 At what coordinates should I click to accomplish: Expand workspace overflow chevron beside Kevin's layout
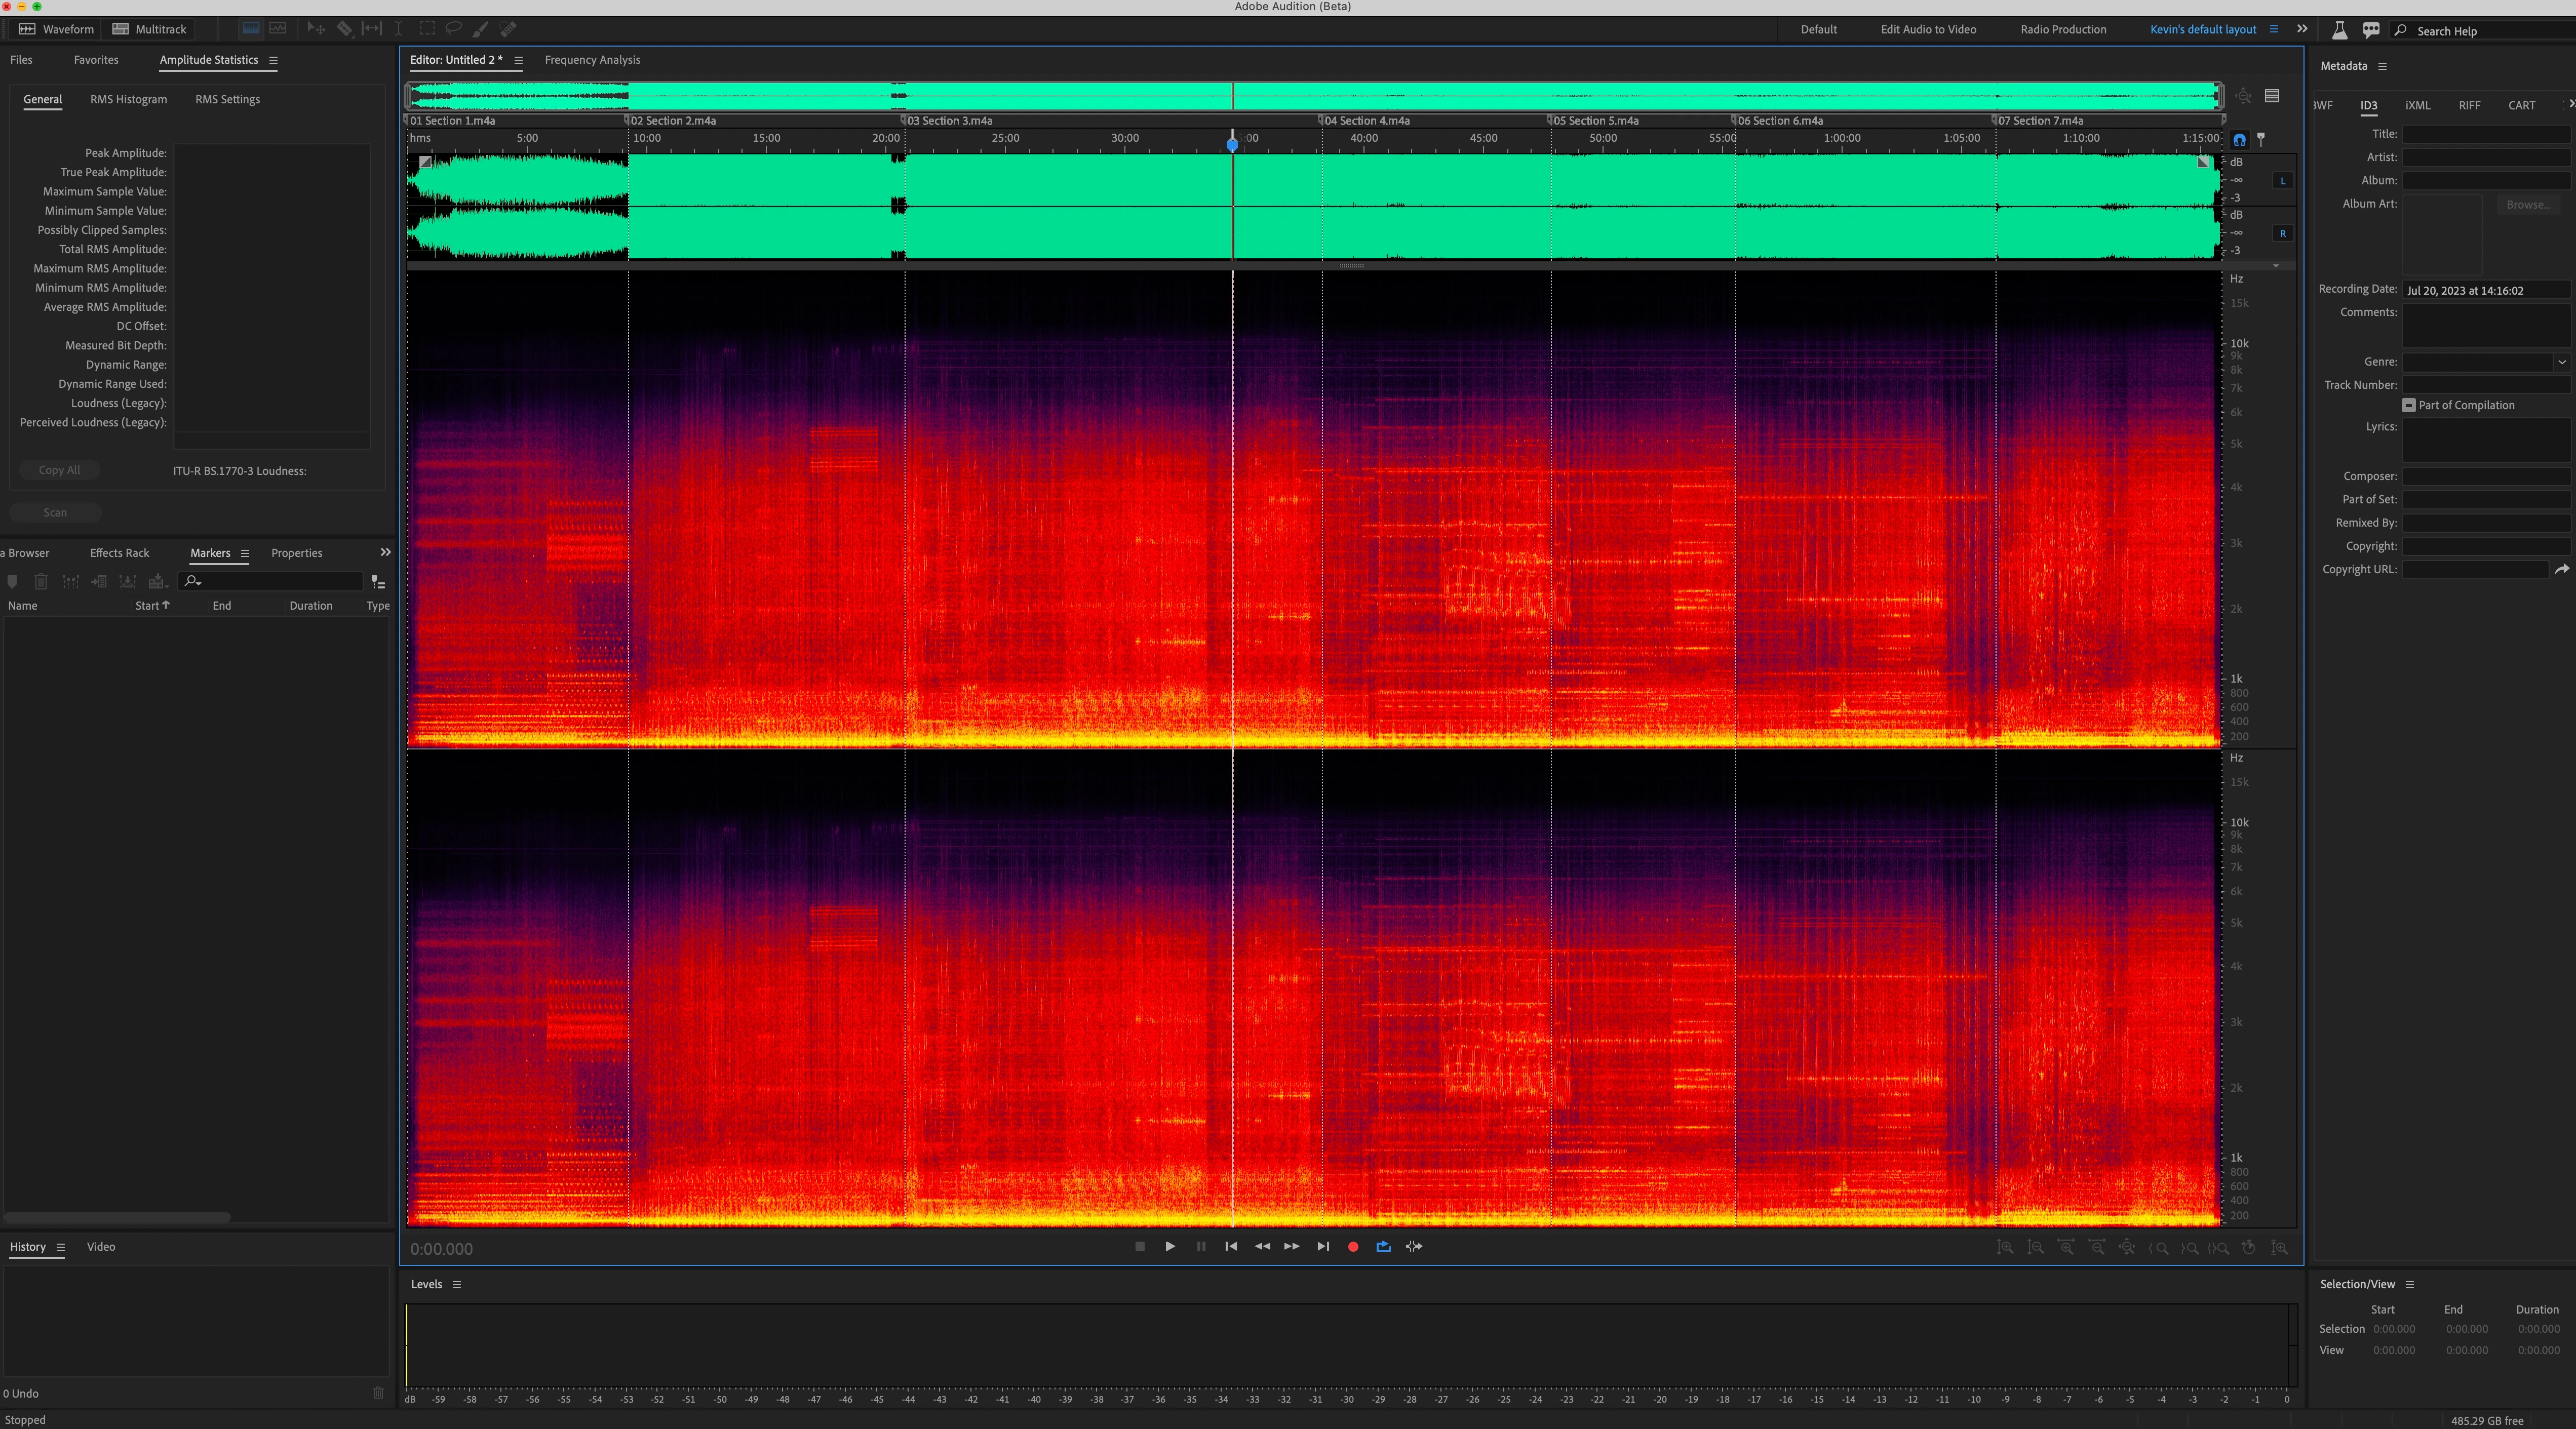coord(2302,29)
